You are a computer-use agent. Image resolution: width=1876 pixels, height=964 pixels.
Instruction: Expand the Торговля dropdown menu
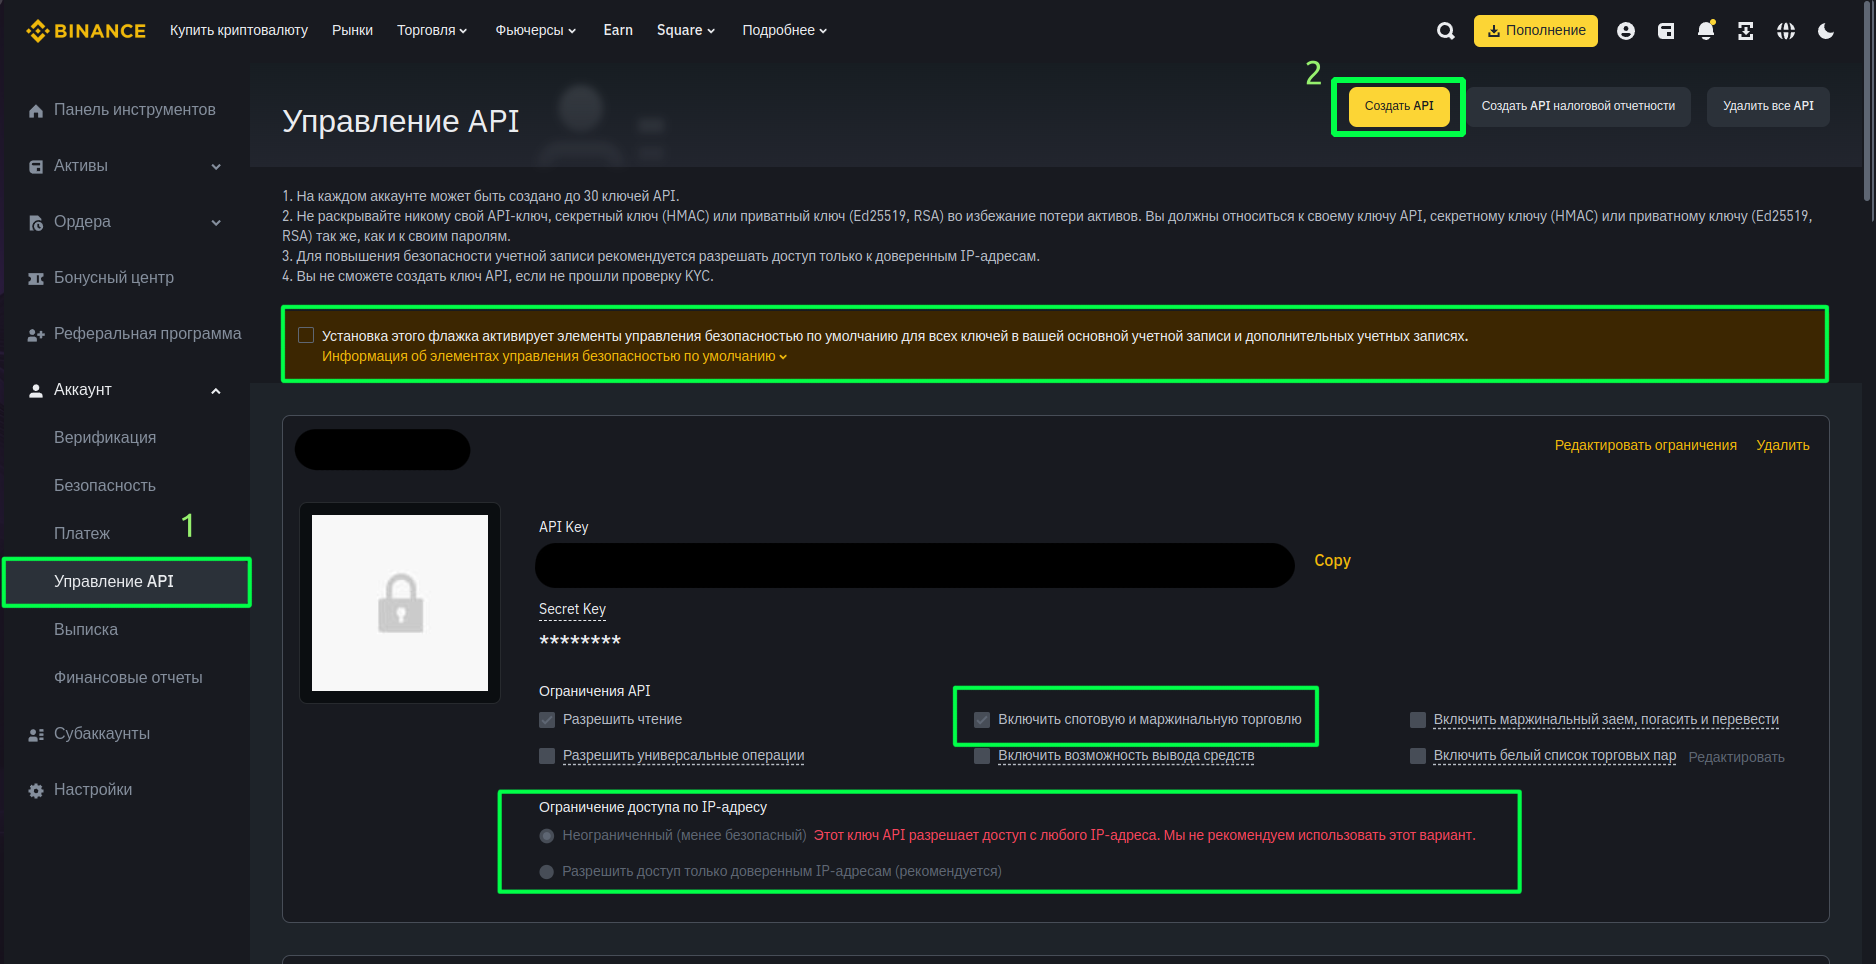(x=432, y=31)
